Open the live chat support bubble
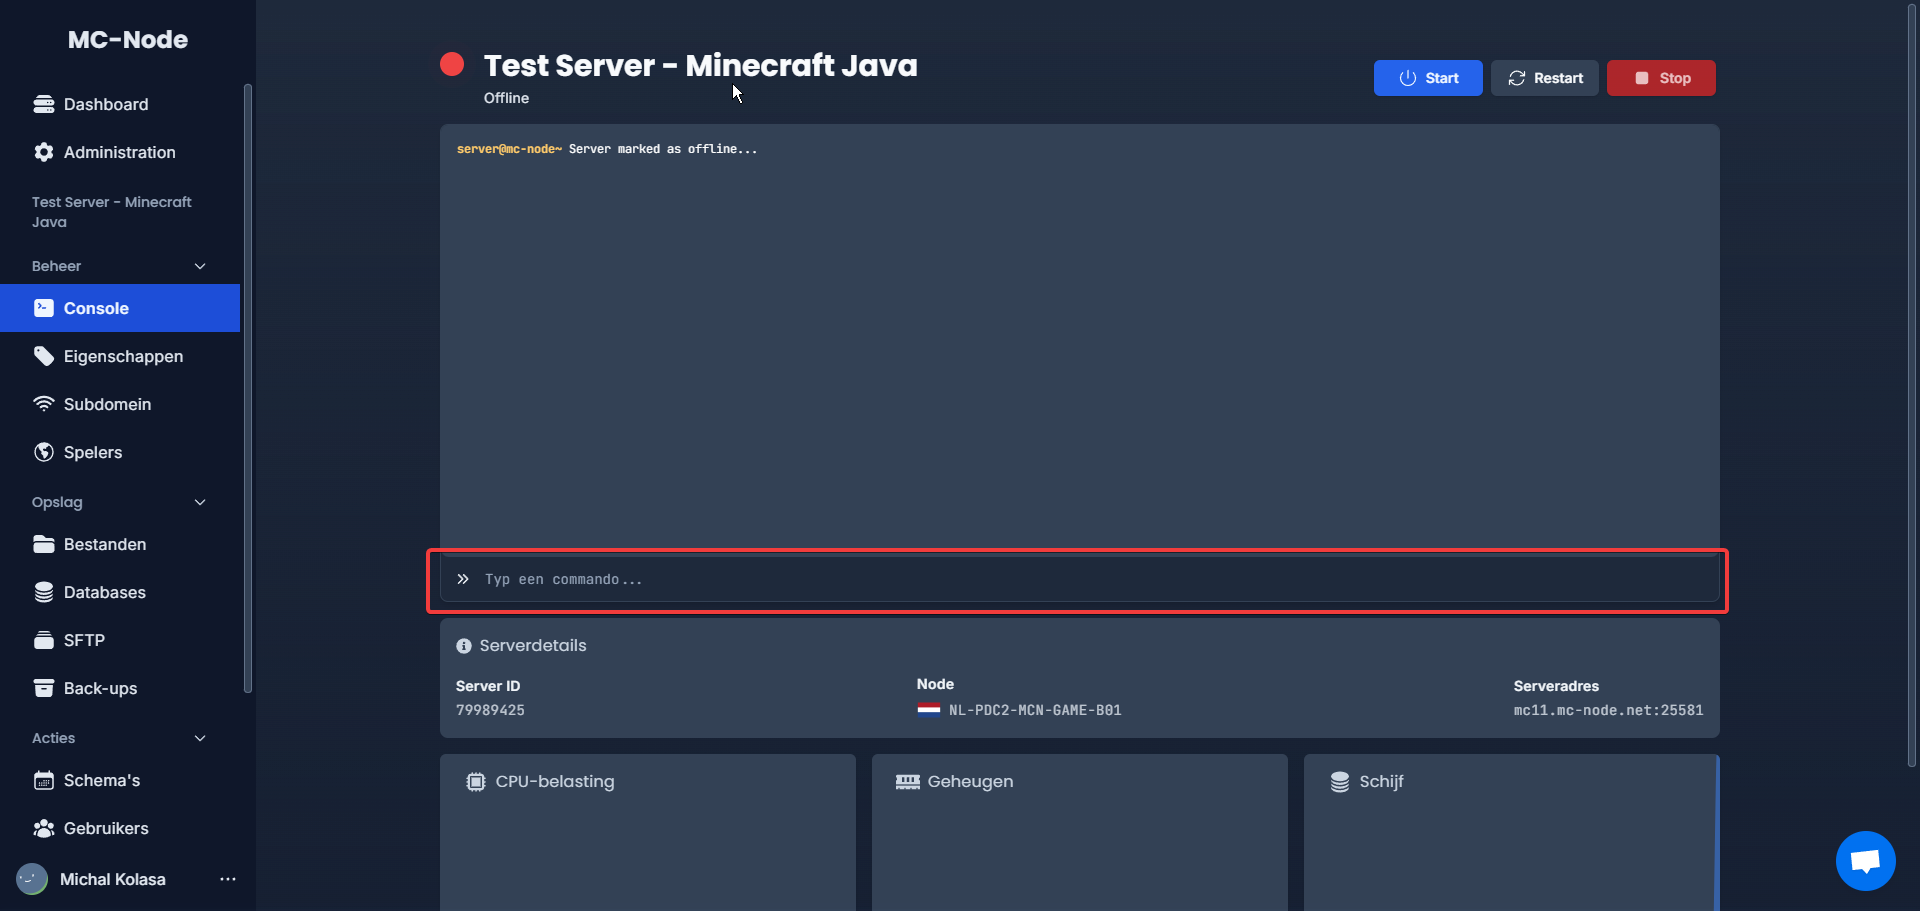Image resolution: width=1920 pixels, height=911 pixels. 1866,860
